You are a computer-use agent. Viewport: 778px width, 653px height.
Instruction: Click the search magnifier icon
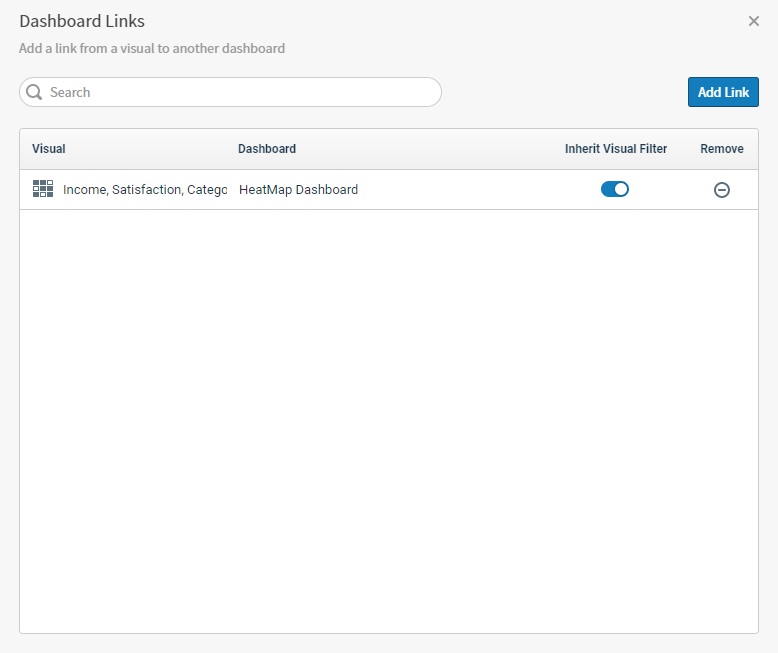pos(34,92)
